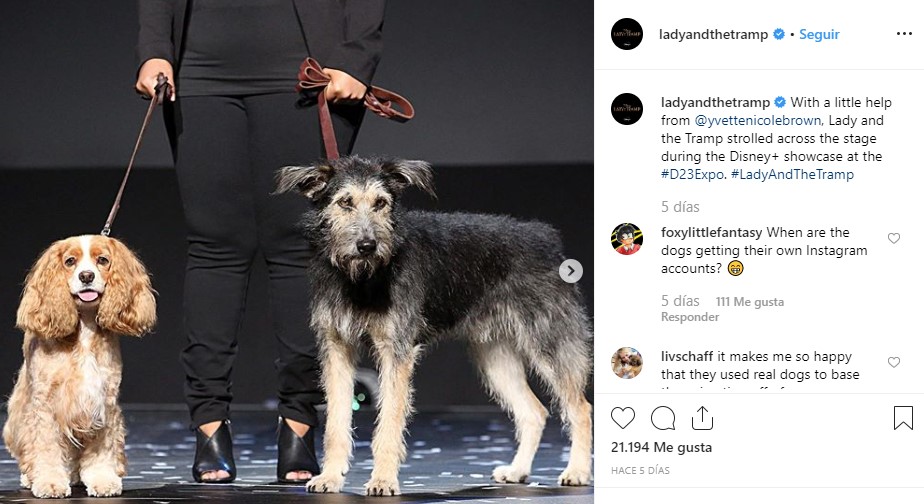Click the ladyandthetramp avatar beside the caption
This screenshot has height=504, width=924.
coord(627,109)
